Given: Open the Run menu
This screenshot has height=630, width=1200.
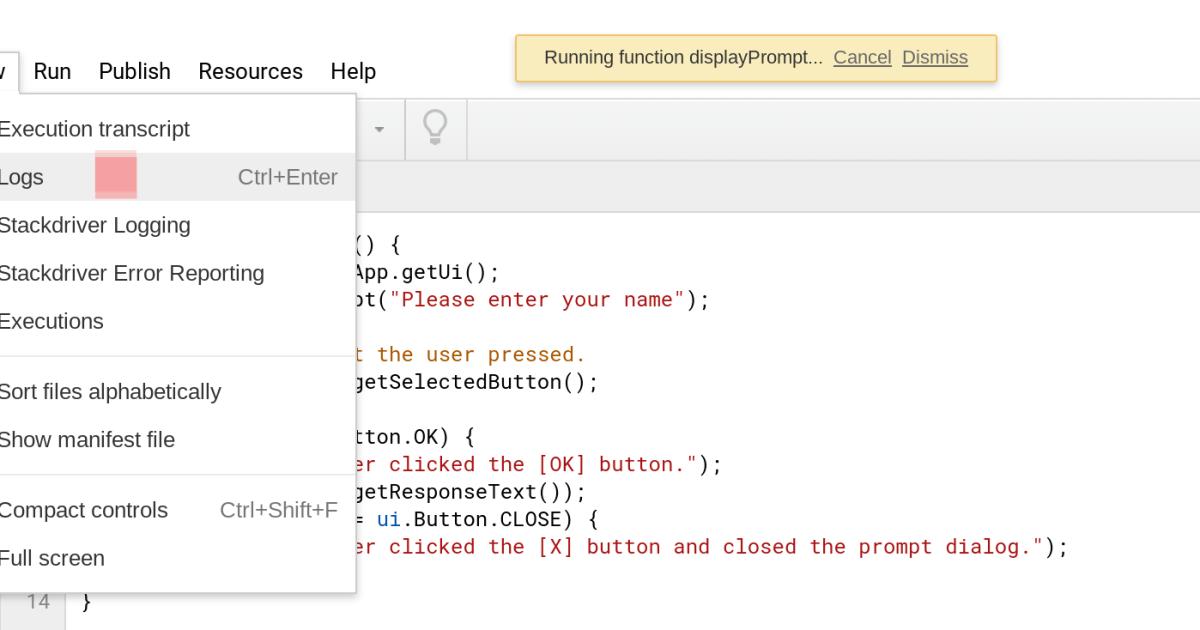Looking at the screenshot, I should pos(52,71).
